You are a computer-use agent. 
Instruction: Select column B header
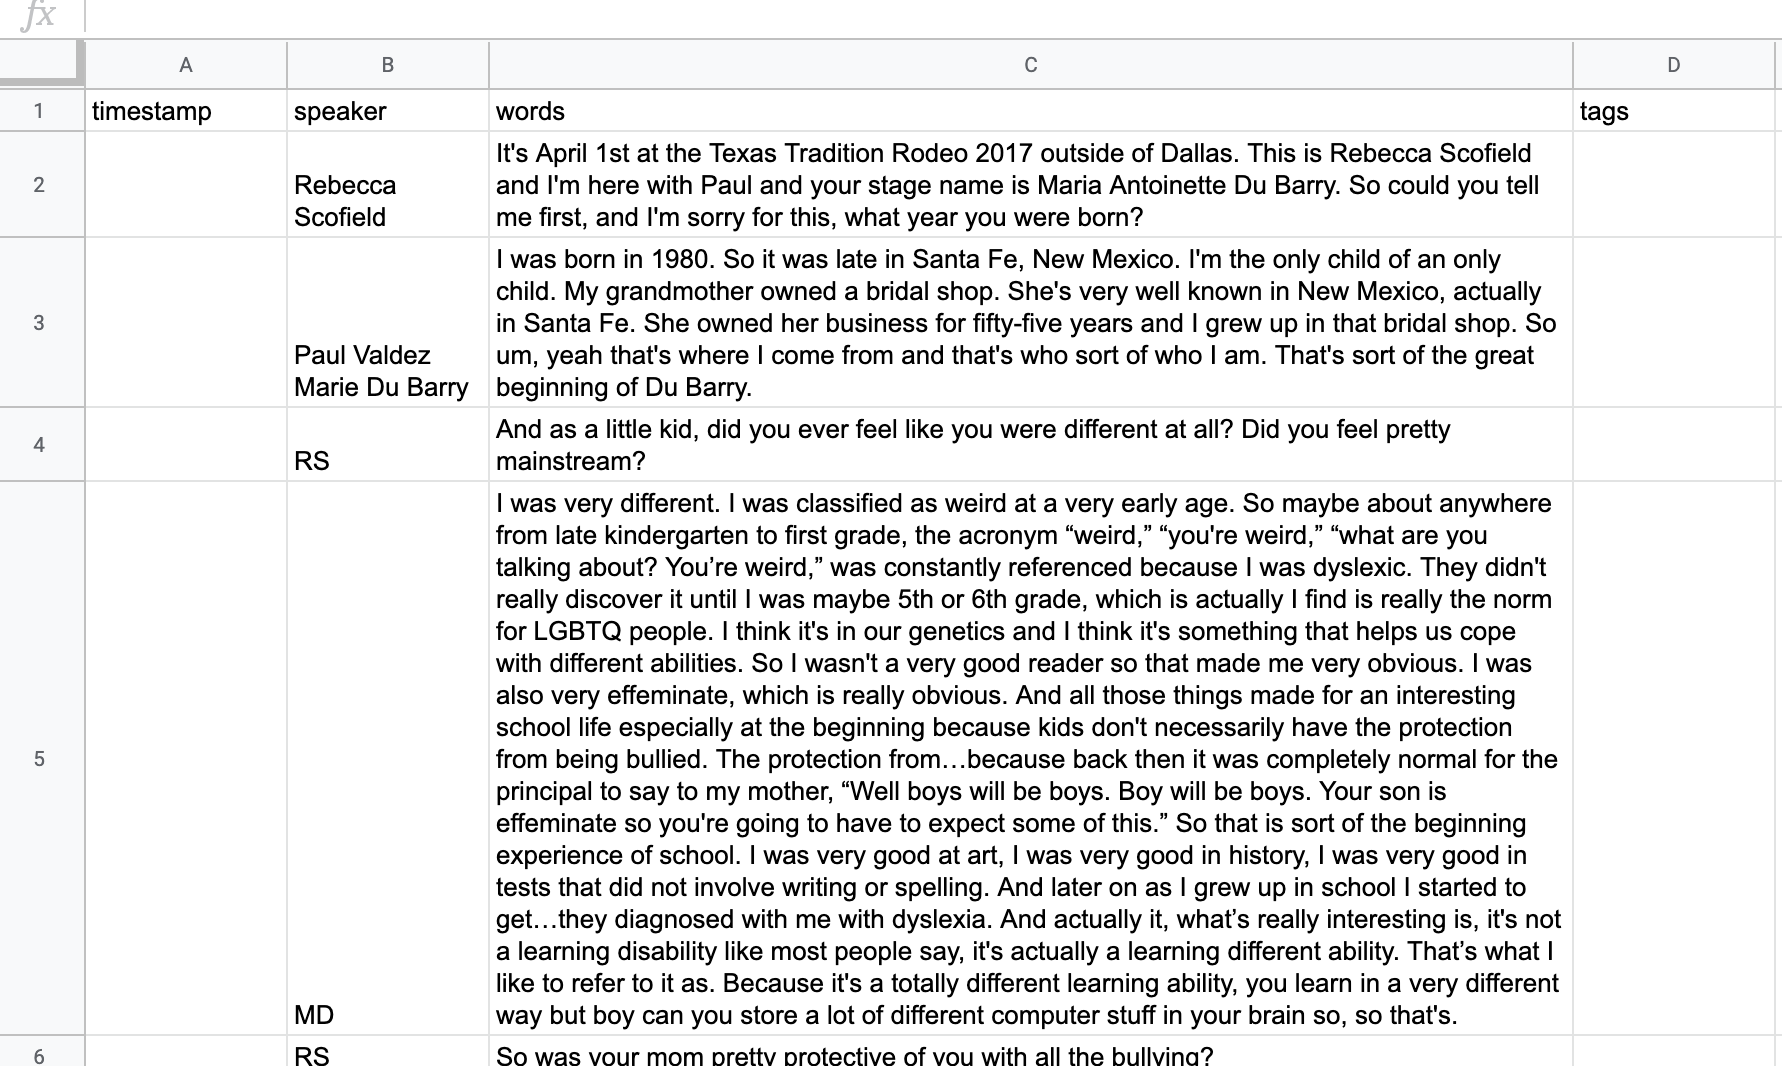click(x=387, y=63)
